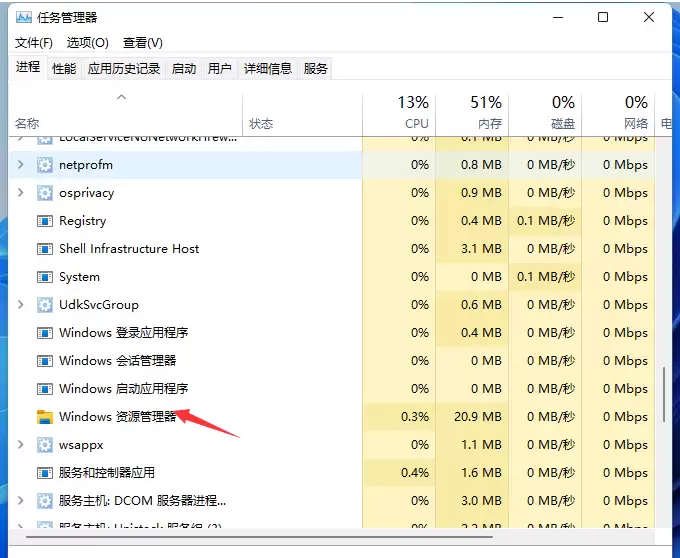Viewport: 680px width, 558px height.
Task: Click the System process icon
Action: [x=45, y=277]
